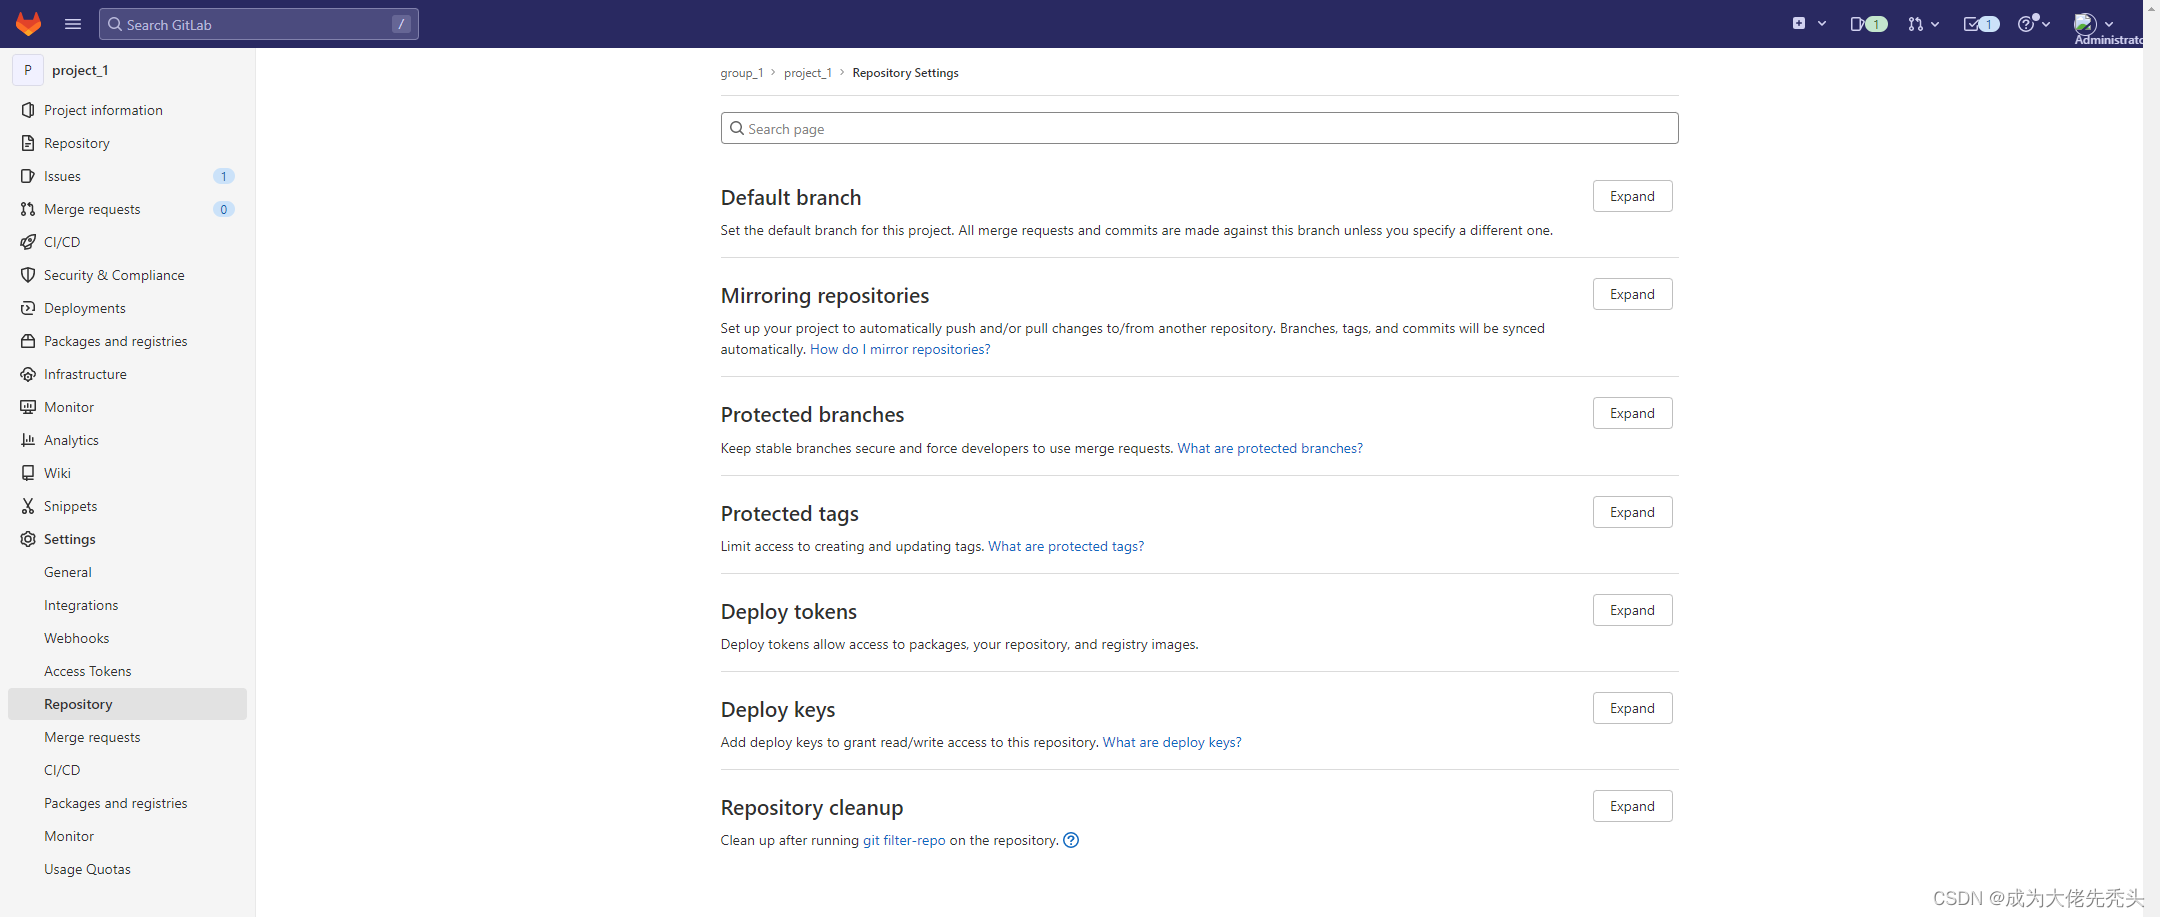Open the to-do list icon in top bar
The width and height of the screenshot is (2160, 917).
click(1981, 24)
